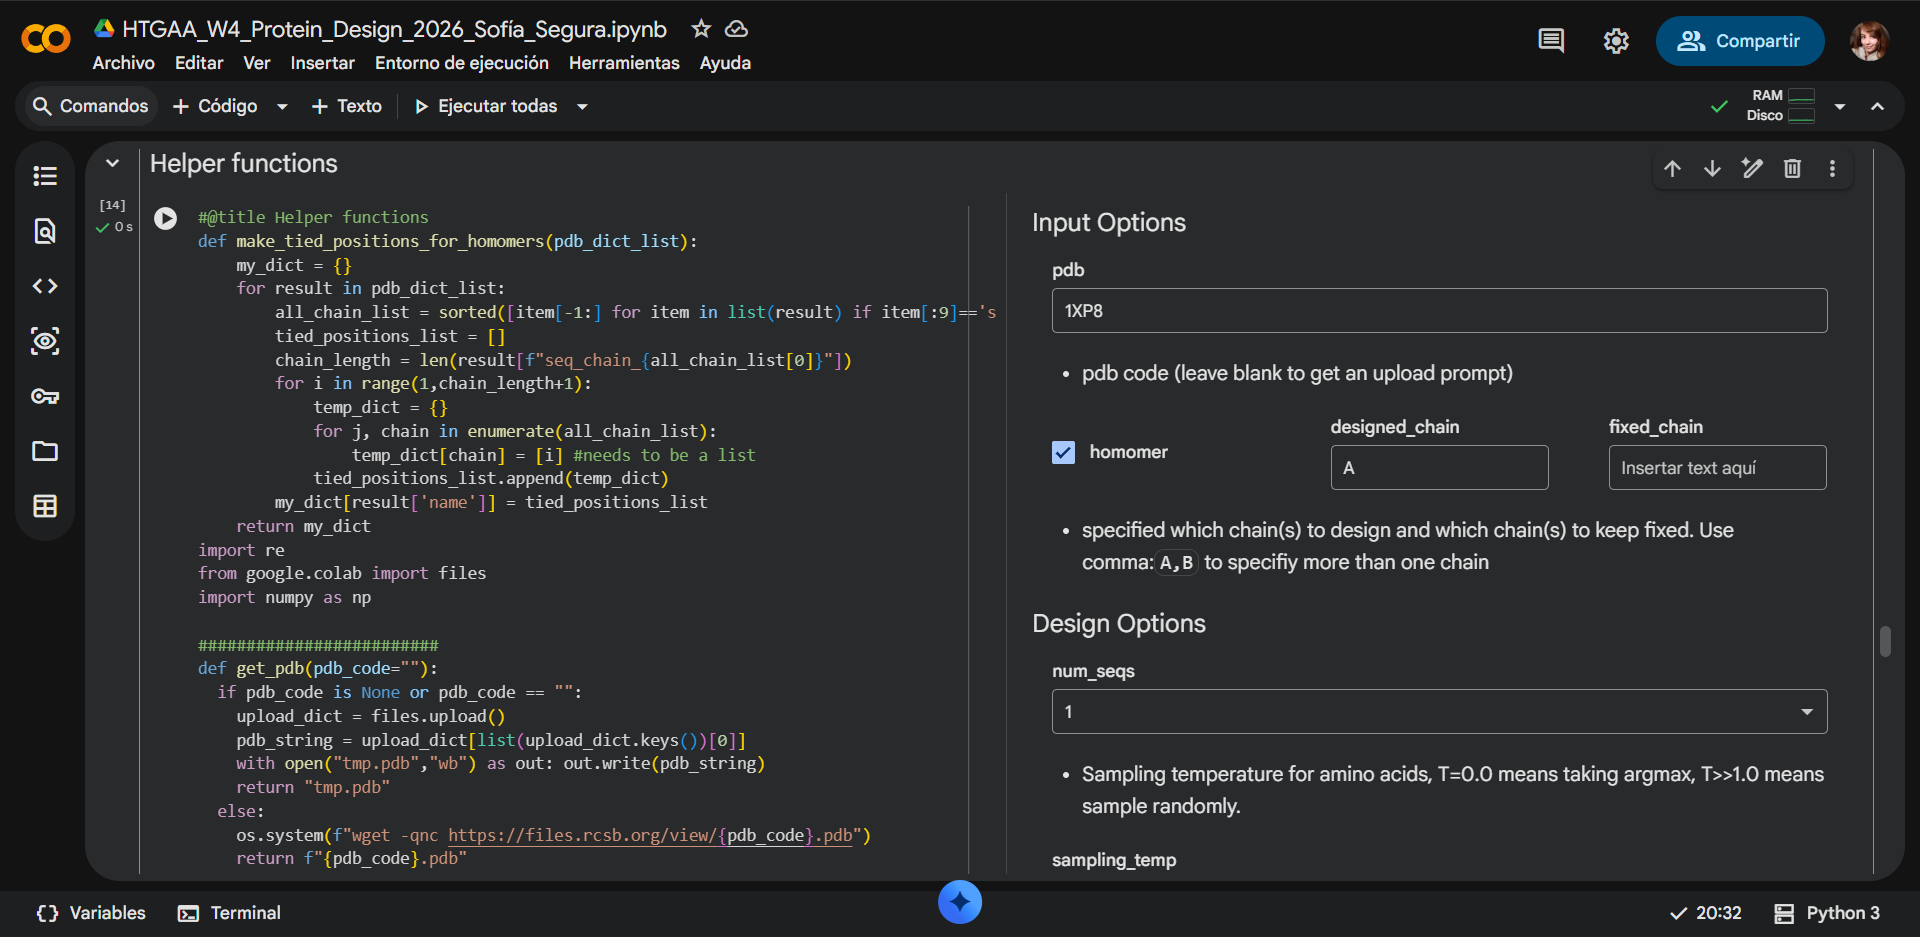Click the Compartir button
Image resolution: width=1920 pixels, height=937 pixels.
click(x=1740, y=41)
